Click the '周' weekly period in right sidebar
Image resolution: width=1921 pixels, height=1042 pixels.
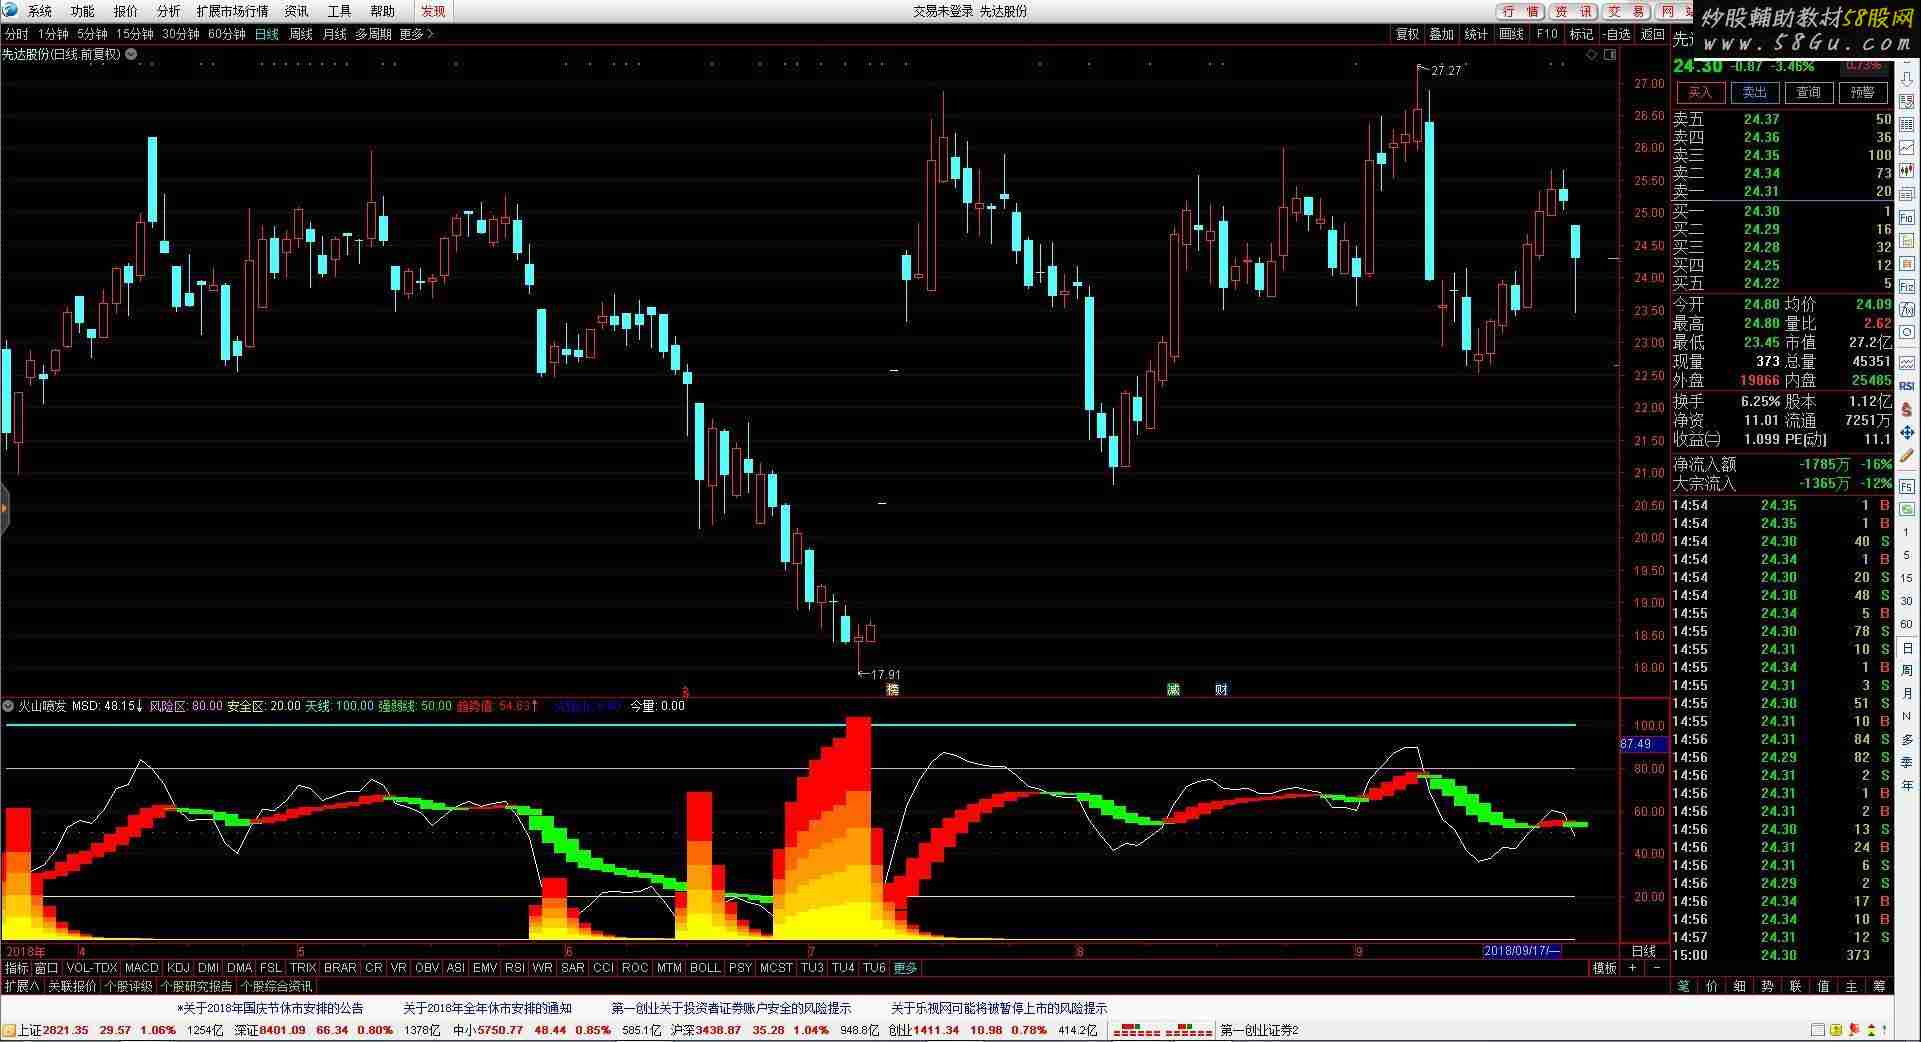(1906, 670)
